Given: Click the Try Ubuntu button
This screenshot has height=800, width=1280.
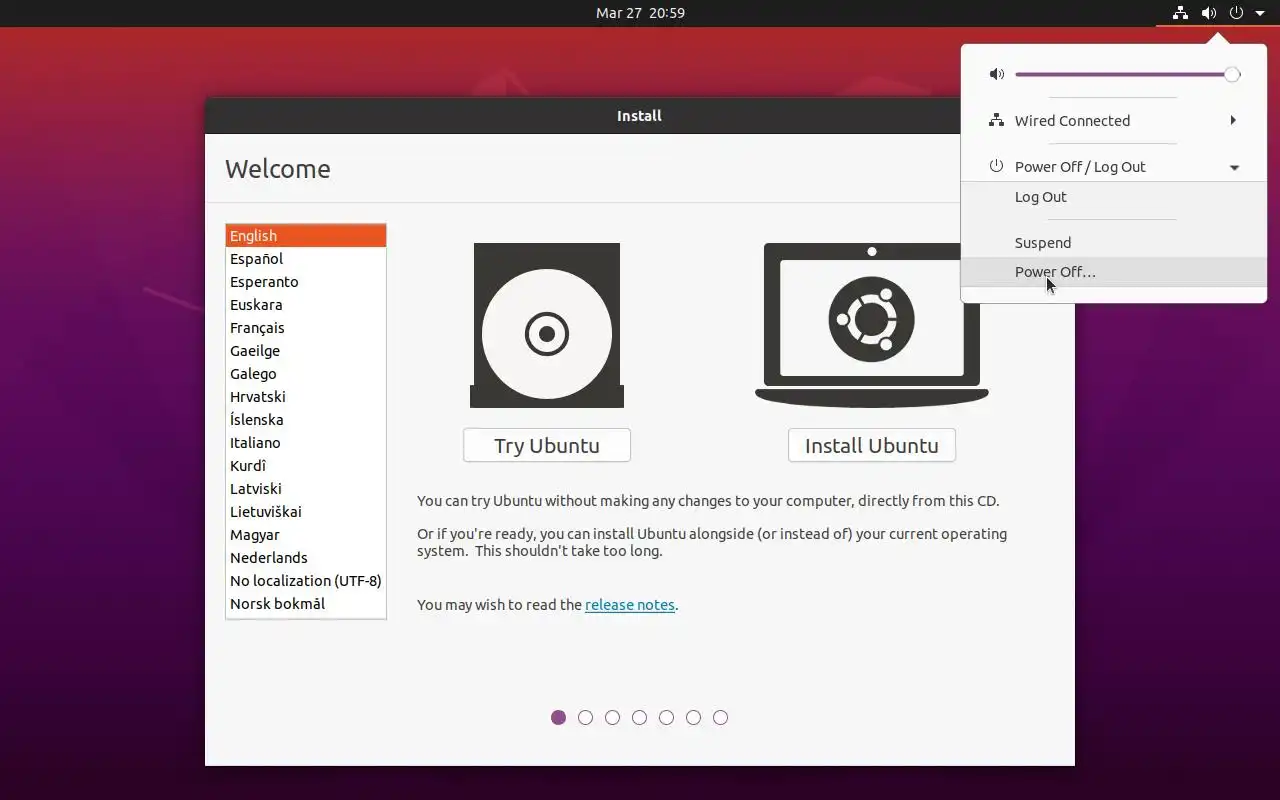Looking at the screenshot, I should [547, 445].
